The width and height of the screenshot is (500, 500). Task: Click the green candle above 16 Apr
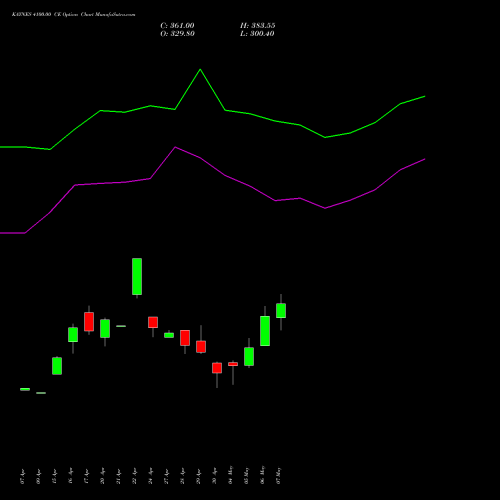[73, 335]
